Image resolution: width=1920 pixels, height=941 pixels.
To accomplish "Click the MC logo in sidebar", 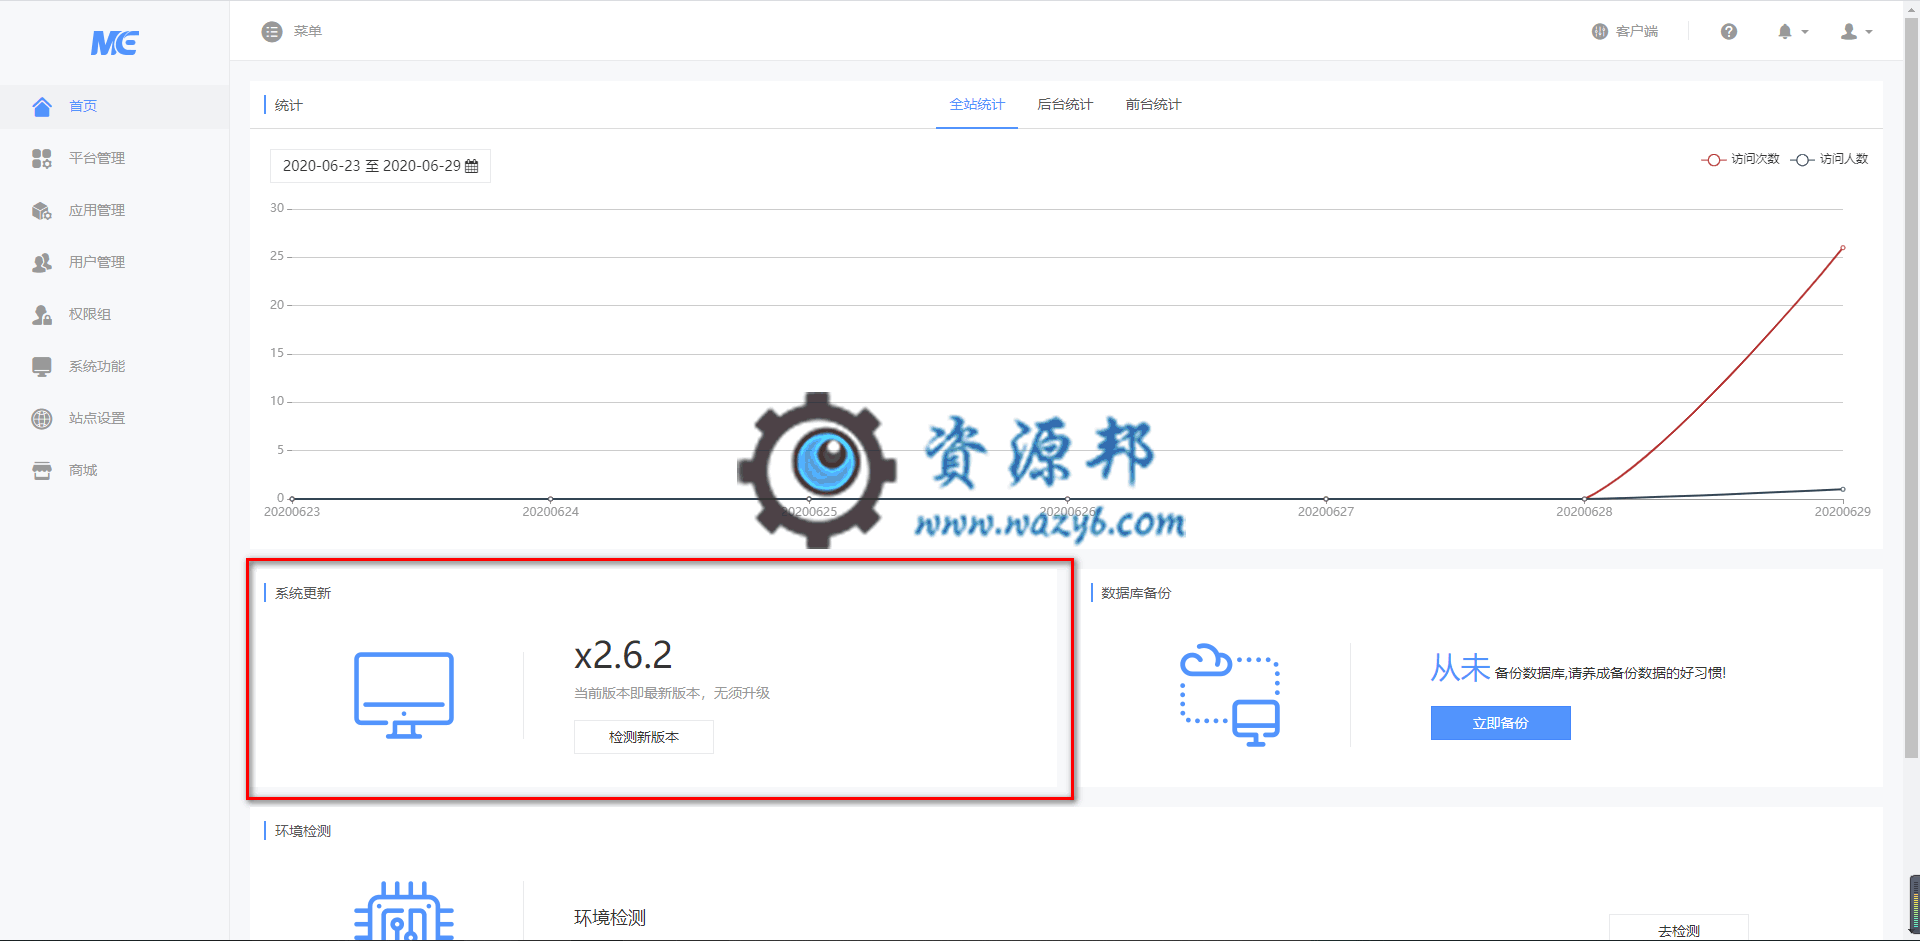I will point(115,43).
